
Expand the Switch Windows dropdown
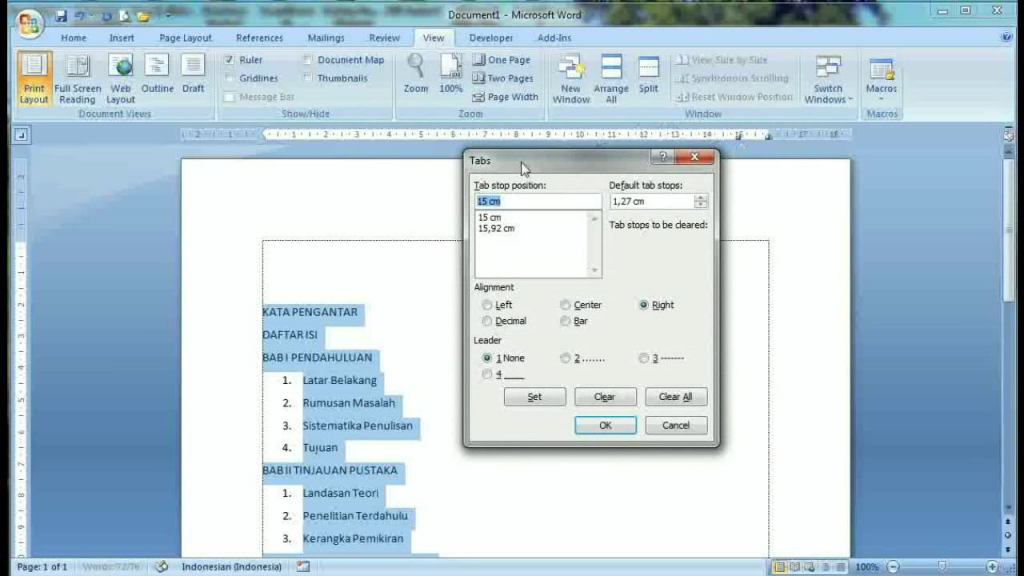828,79
